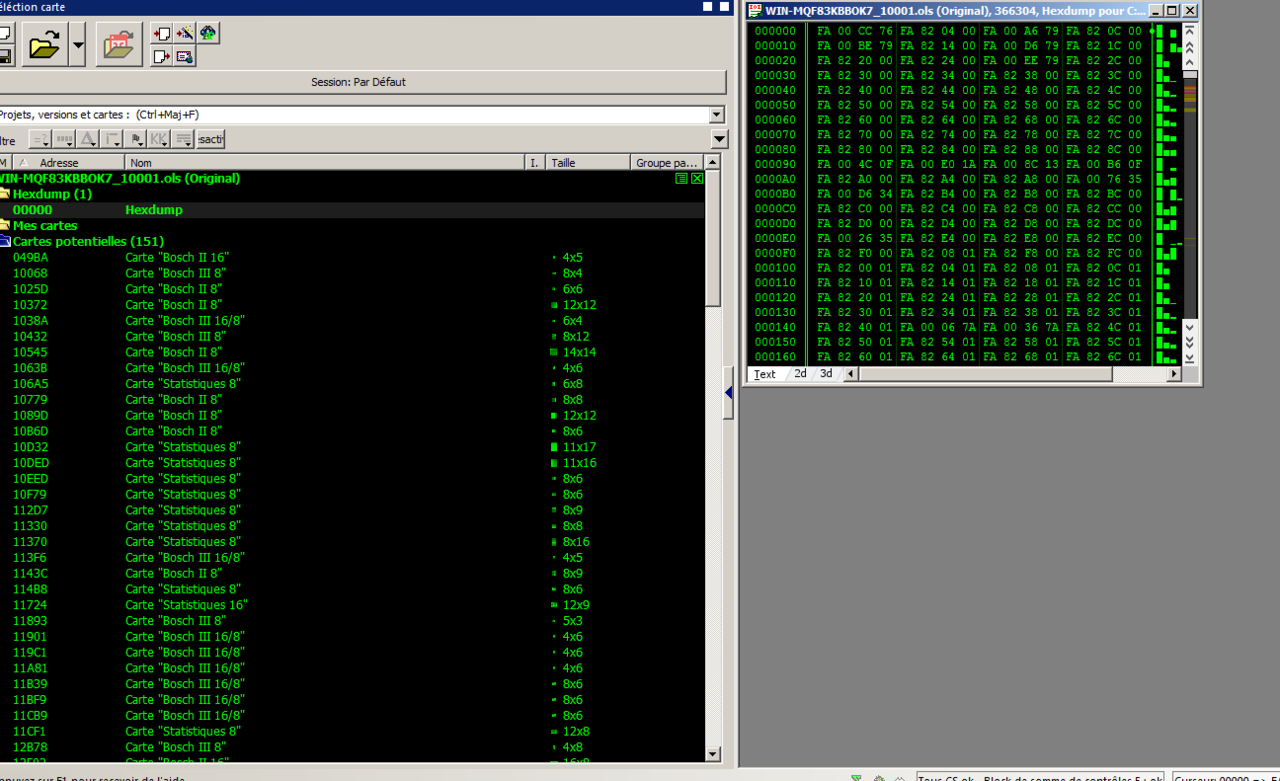
Task: Collapse the Cartes potentielles (151) folder
Action: click(x=4, y=241)
